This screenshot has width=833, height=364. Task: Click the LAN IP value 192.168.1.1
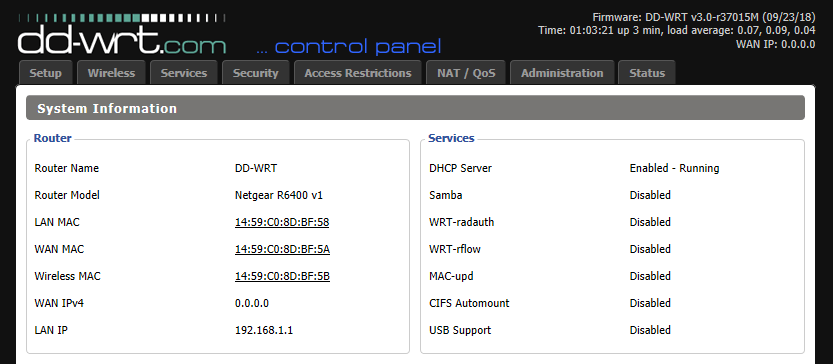(x=264, y=331)
